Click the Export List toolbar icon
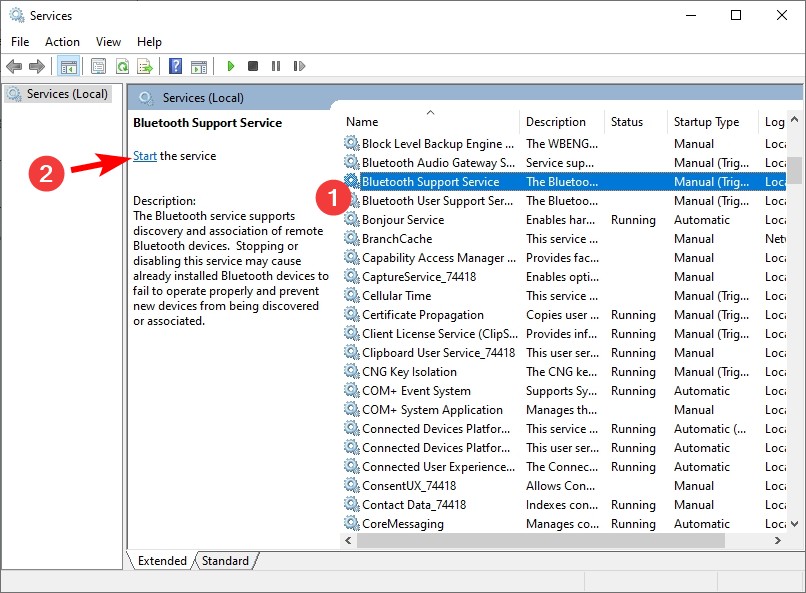The width and height of the screenshot is (806, 593). click(x=145, y=66)
